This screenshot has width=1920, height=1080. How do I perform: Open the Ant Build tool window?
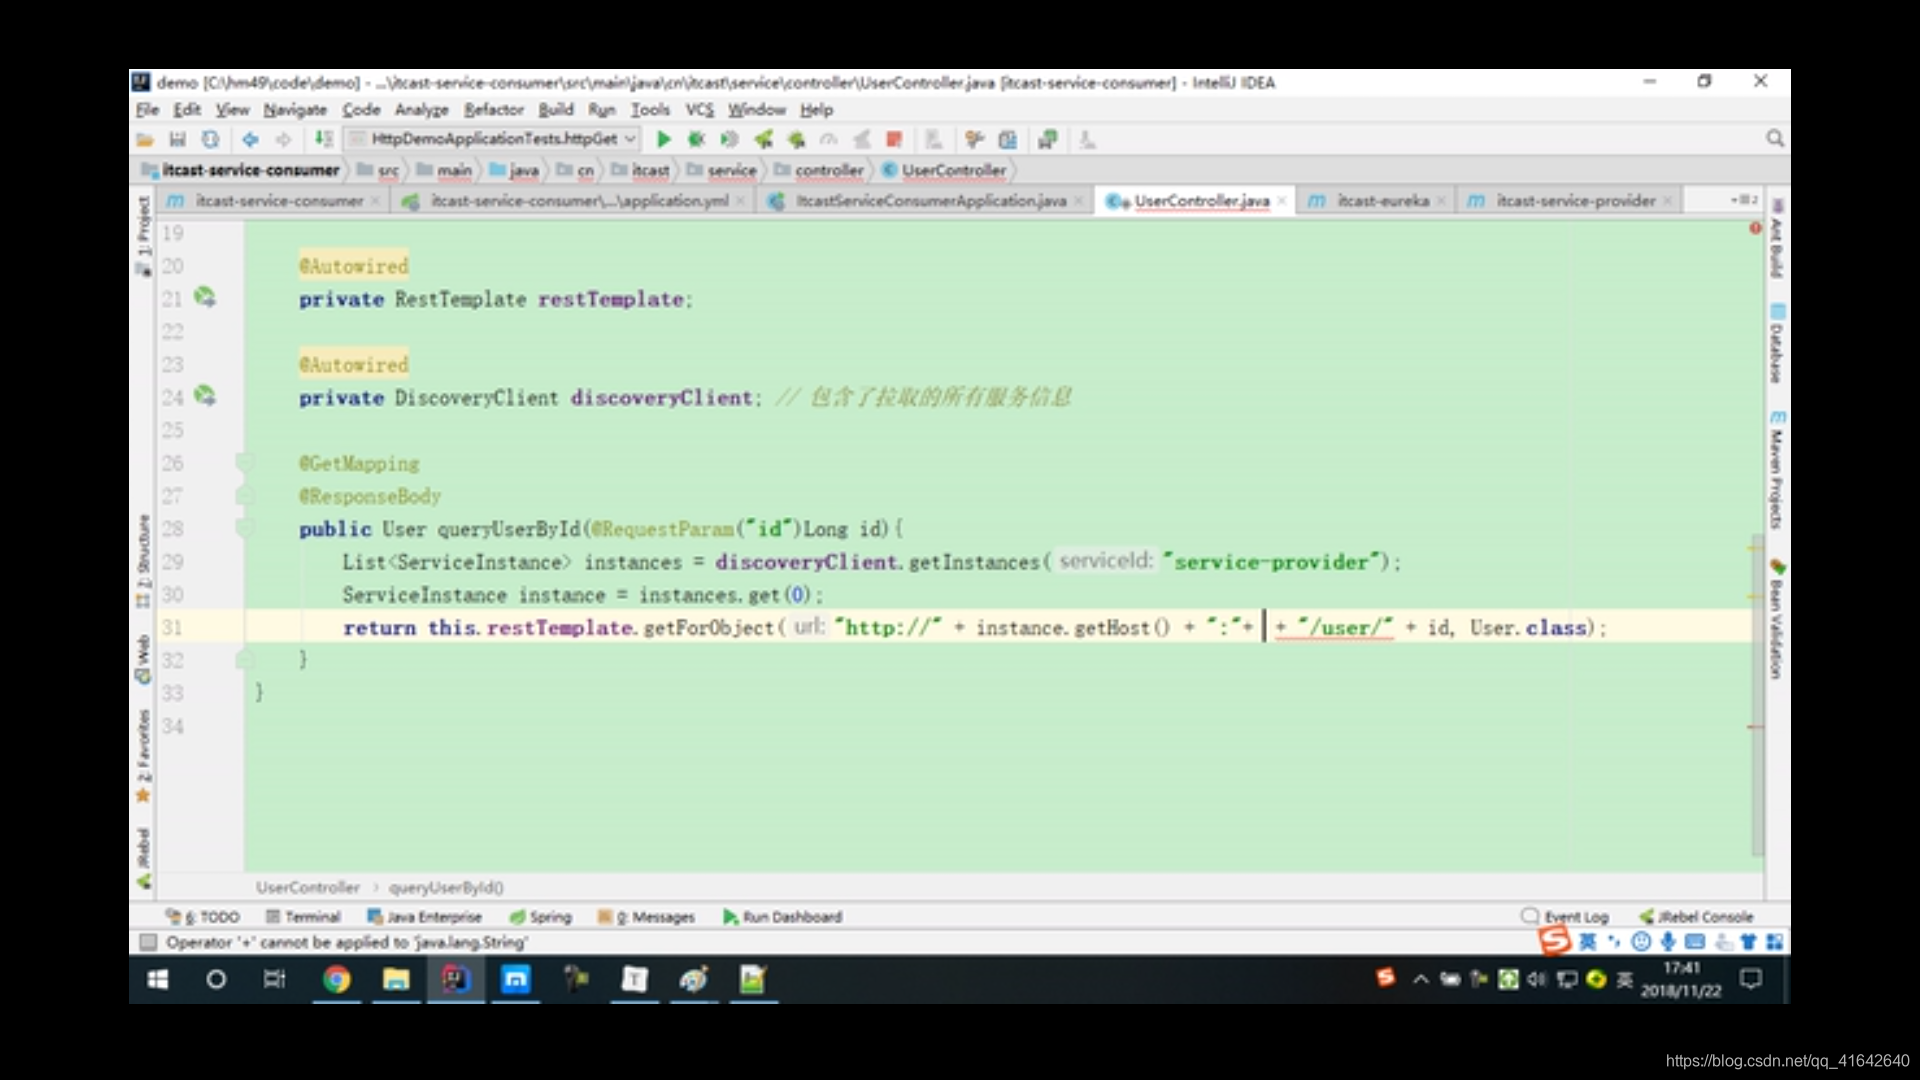pos(1777,239)
